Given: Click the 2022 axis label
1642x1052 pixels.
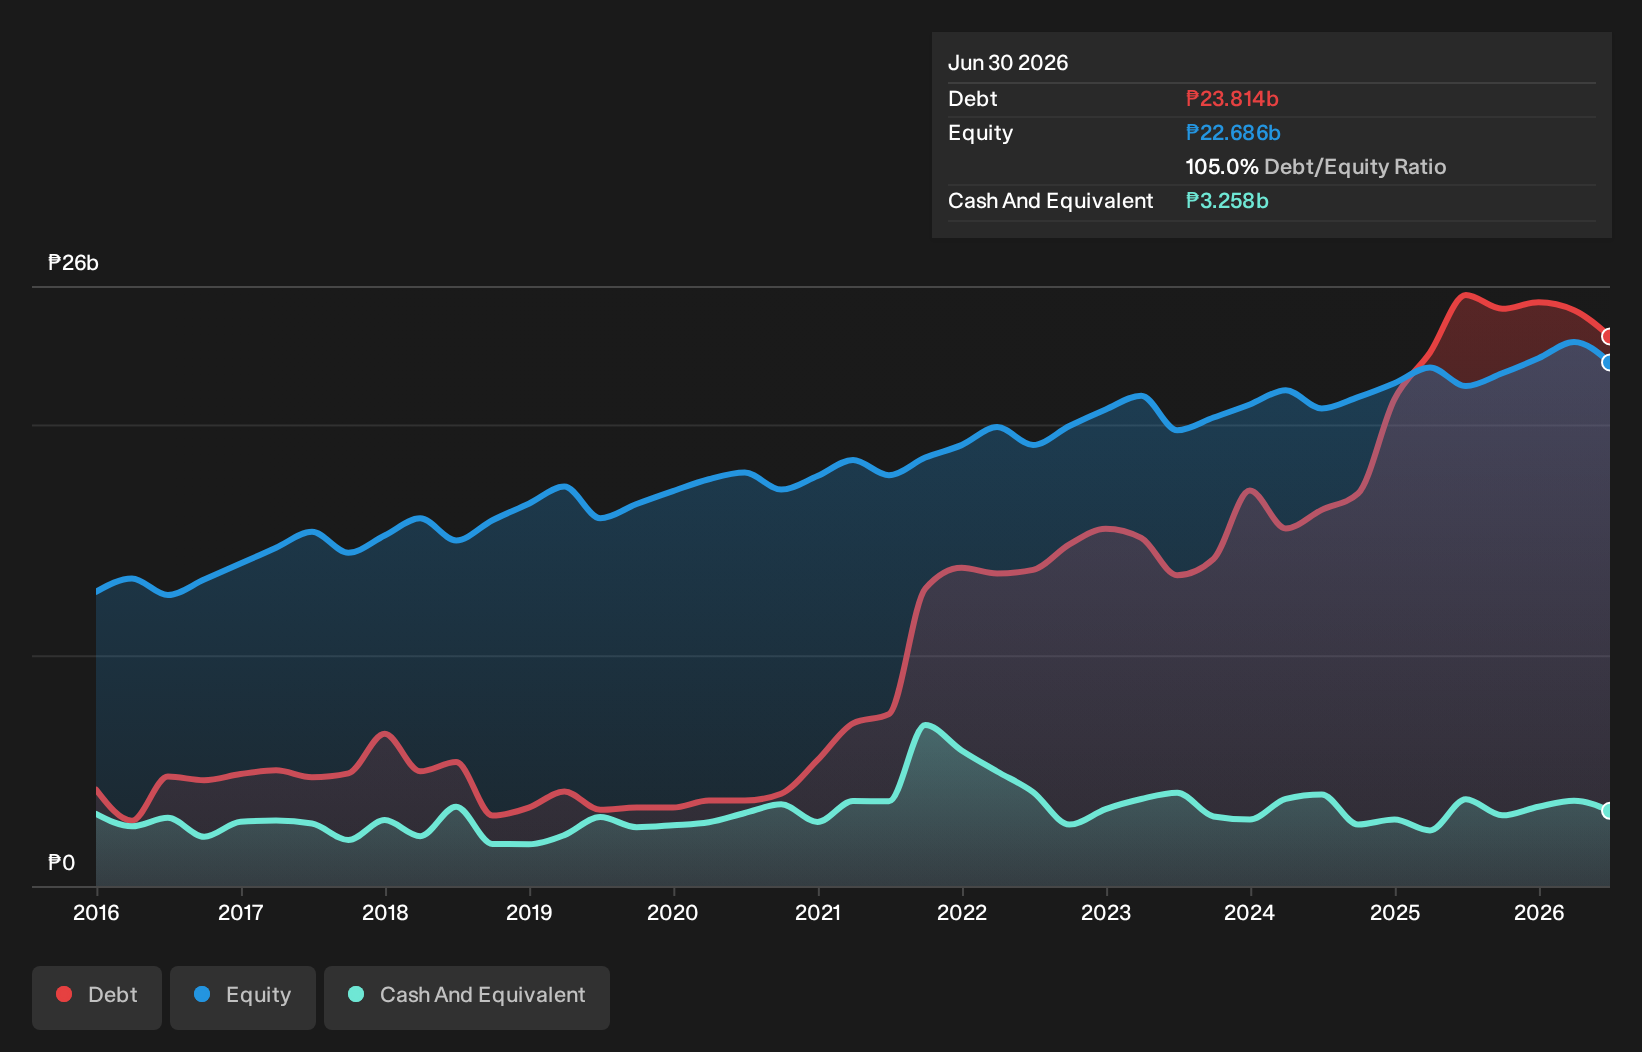Looking at the screenshot, I should [962, 912].
